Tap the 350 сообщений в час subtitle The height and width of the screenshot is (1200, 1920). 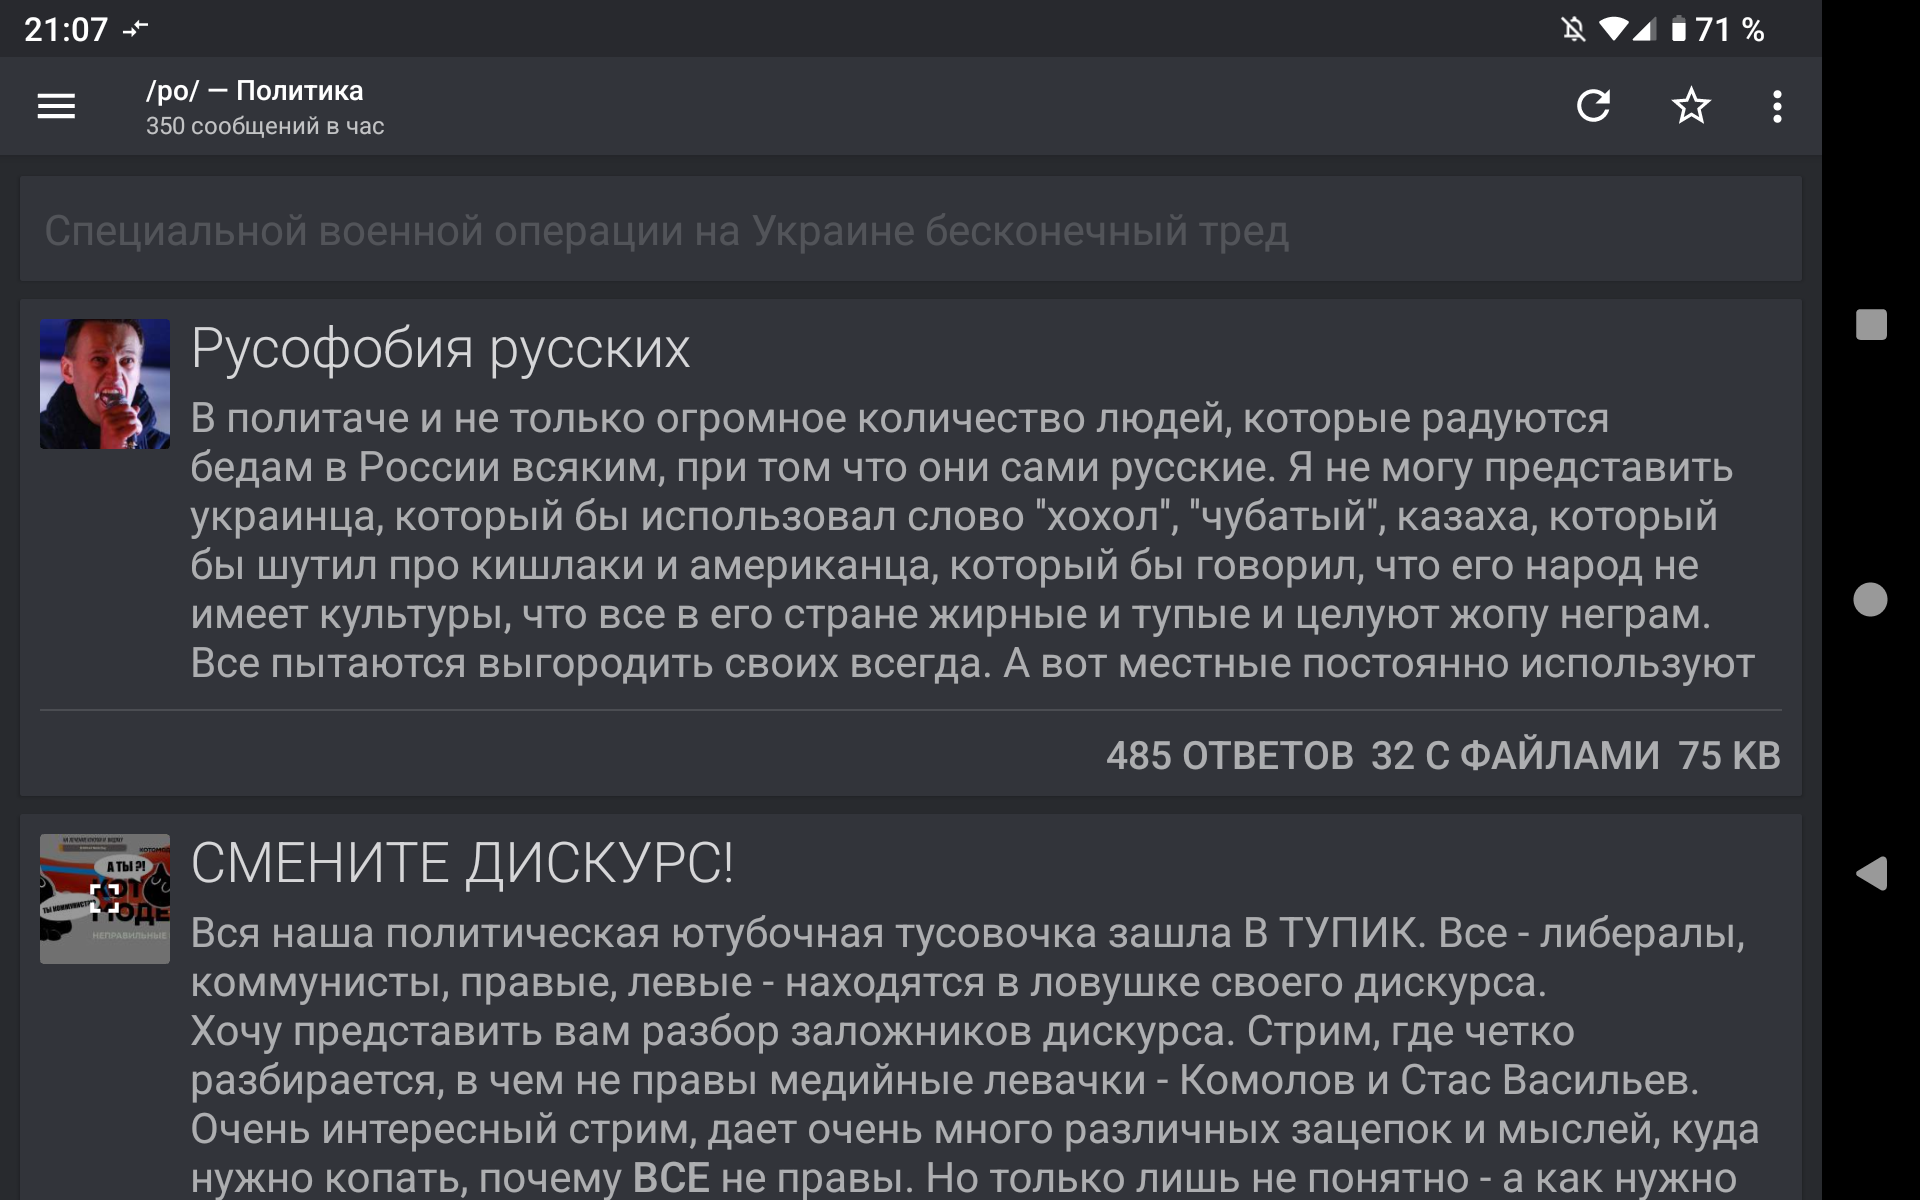point(265,127)
